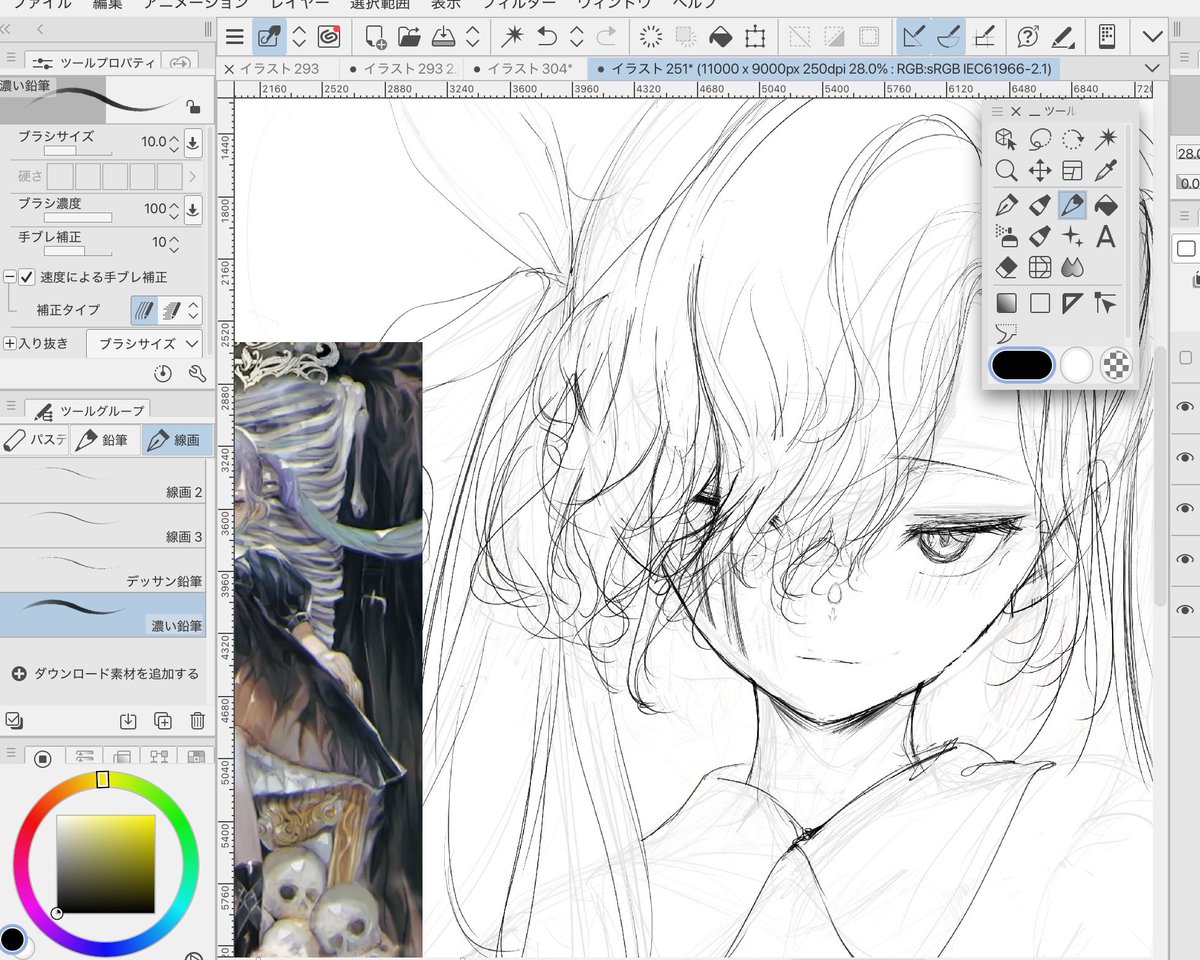
Task: Click the smartphone companion mode icon
Action: tap(1106, 37)
